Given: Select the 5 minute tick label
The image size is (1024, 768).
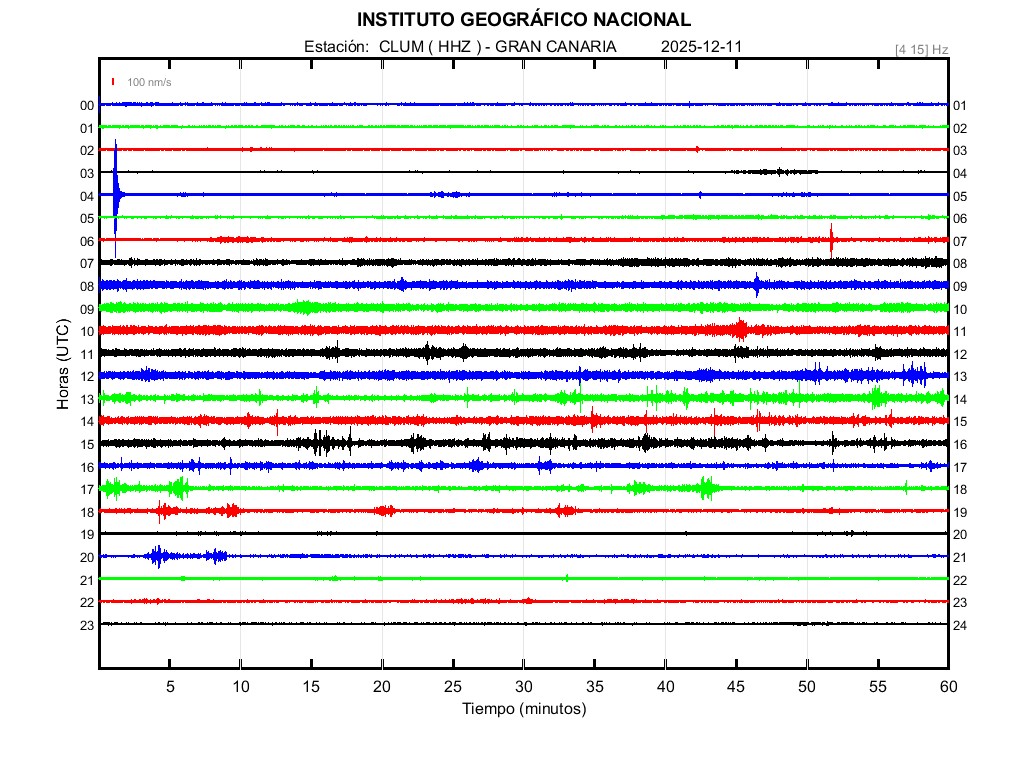Looking at the screenshot, I should pyautogui.click(x=170, y=686).
